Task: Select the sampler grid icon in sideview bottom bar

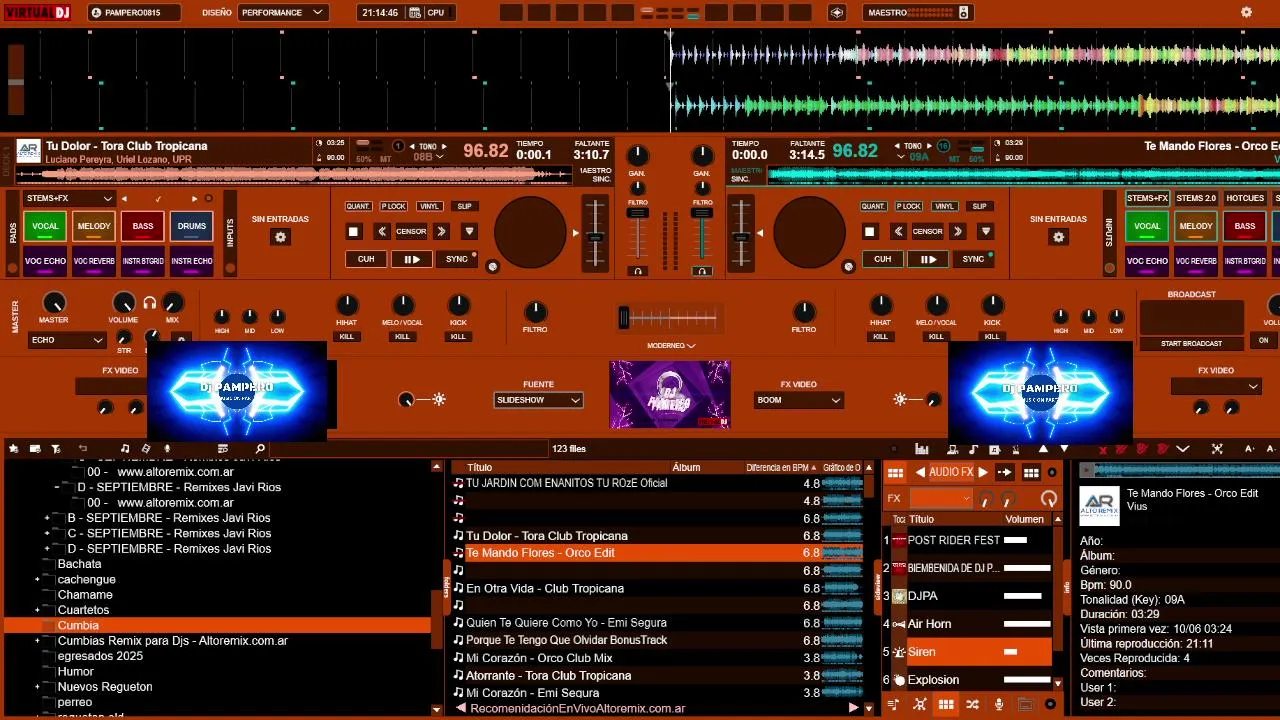Action: point(946,705)
